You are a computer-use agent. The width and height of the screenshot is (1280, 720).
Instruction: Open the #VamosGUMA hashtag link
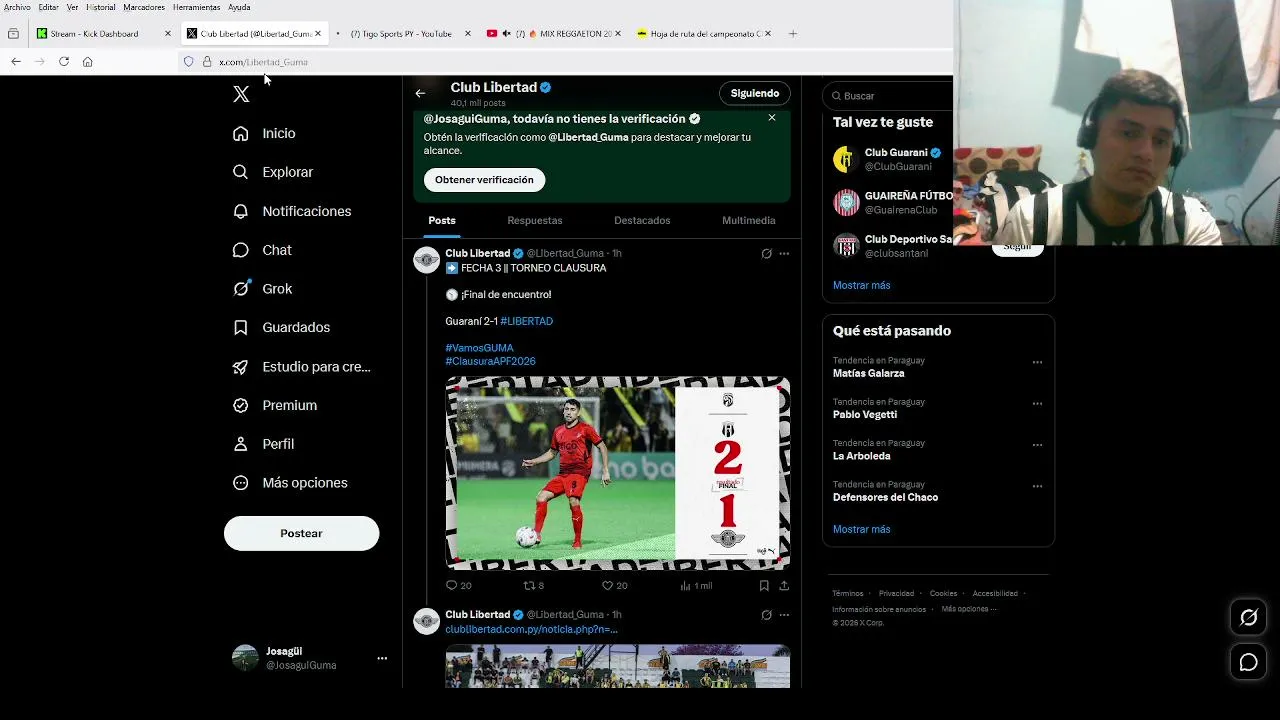click(x=479, y=348)
